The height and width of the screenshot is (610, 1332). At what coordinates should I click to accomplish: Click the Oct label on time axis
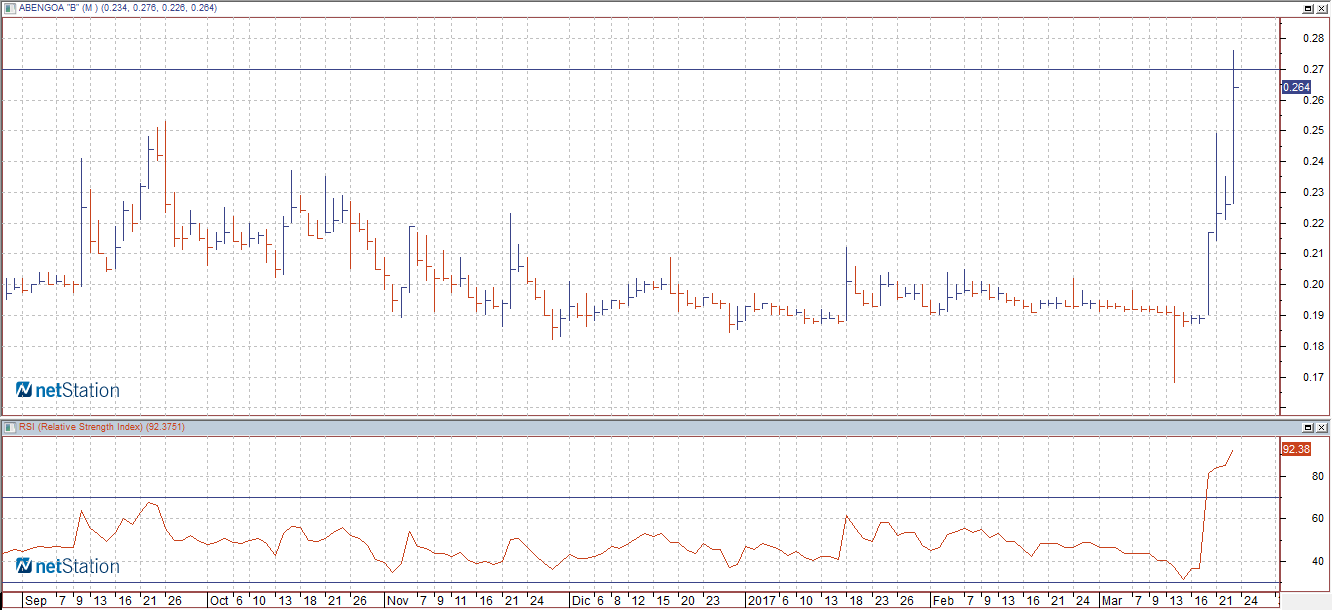219,602
